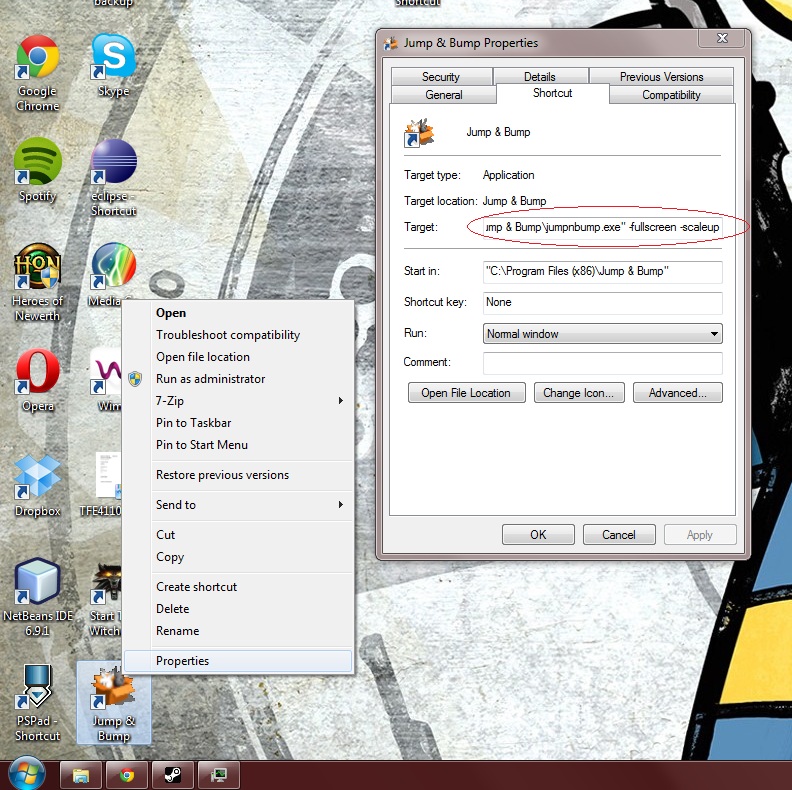Click the Advanced button
The width and height of the screenshot is (792, 790).
[x=677, y=392]
